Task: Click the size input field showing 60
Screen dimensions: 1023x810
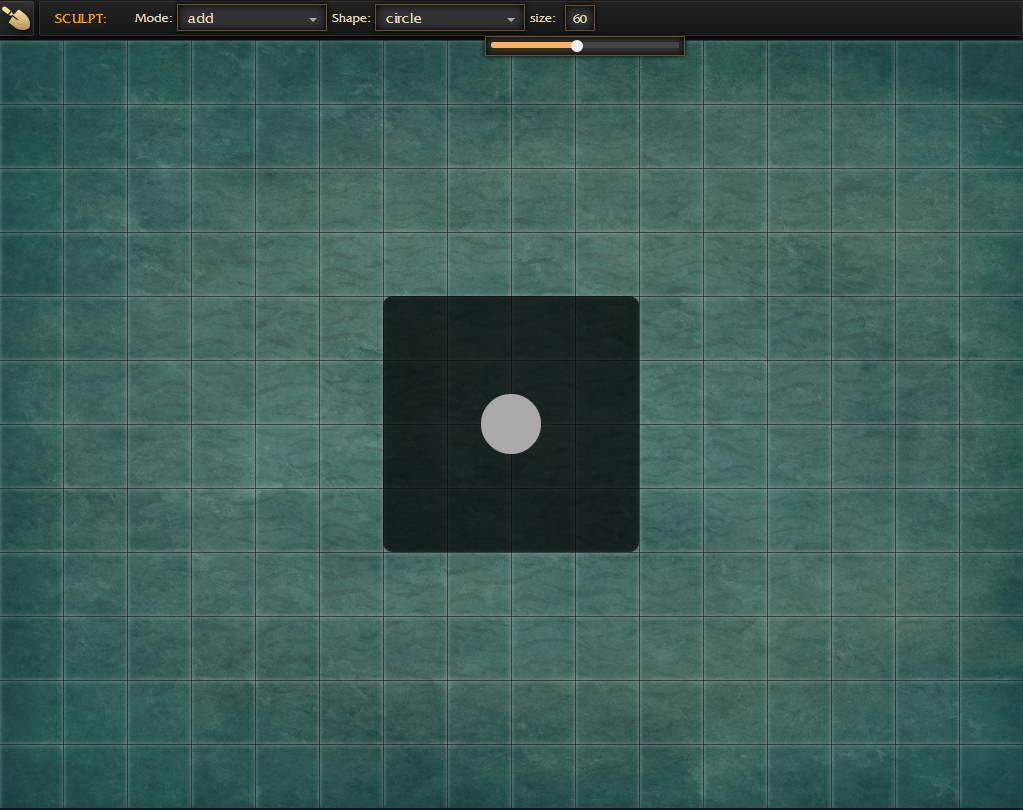Action: click(x=580, y=18)
